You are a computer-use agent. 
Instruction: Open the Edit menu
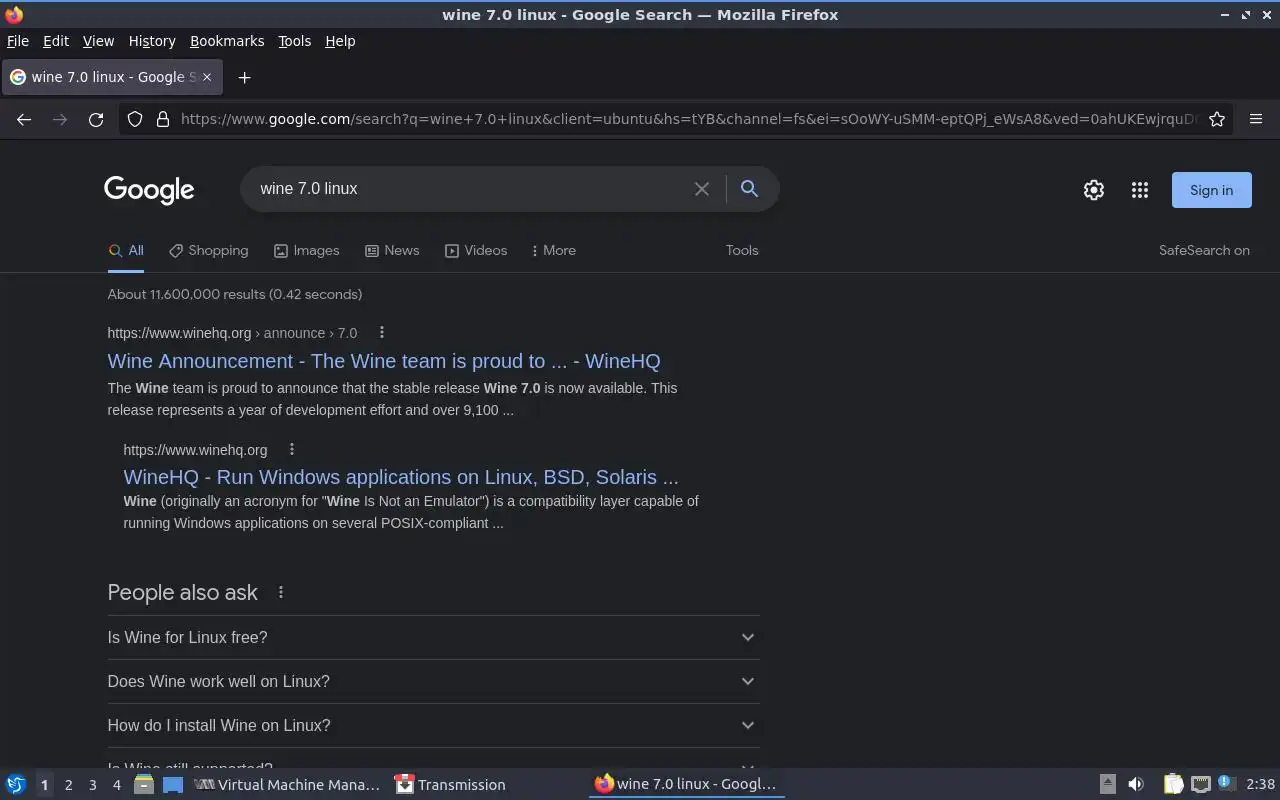[x=56, y=41]
